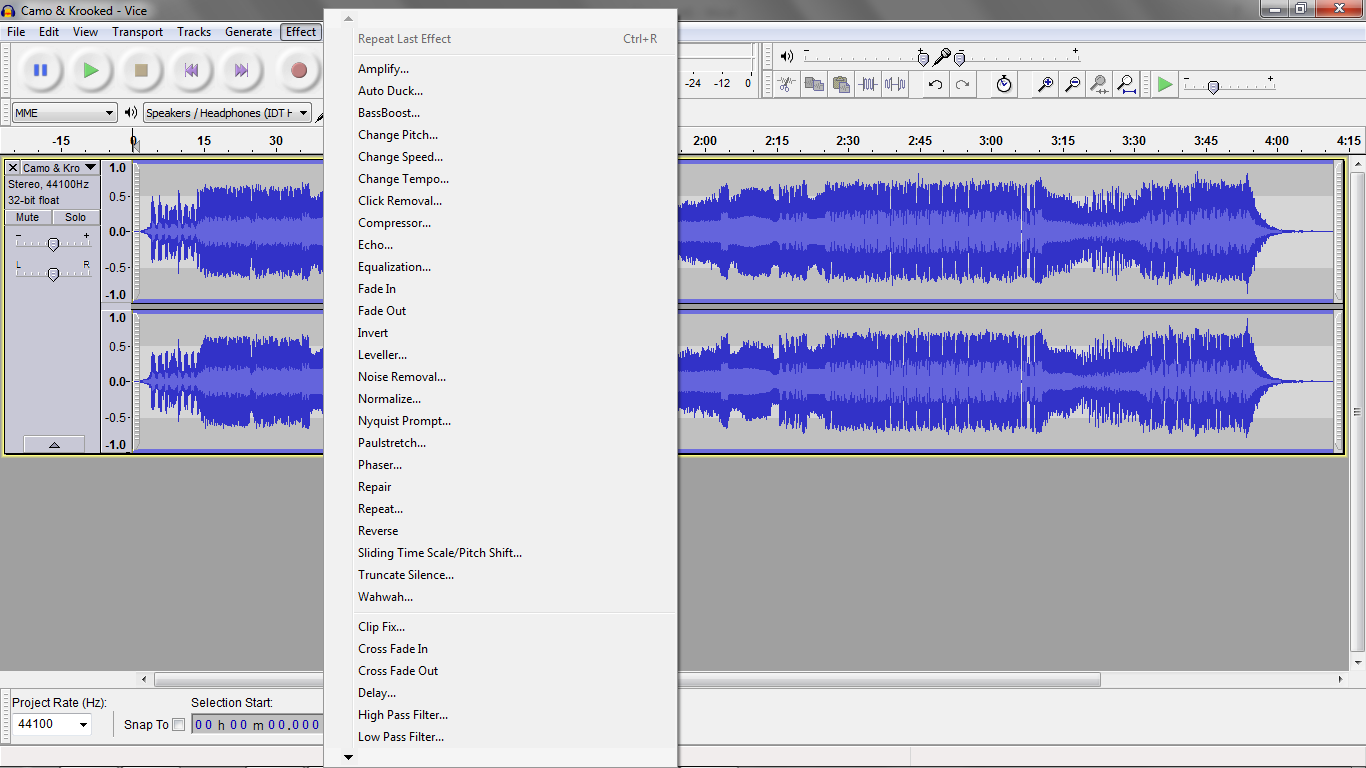Viewport: 1366px width, 768px height.
Task: Click the Fit Project in Window icon
Action: [1126, 84]
